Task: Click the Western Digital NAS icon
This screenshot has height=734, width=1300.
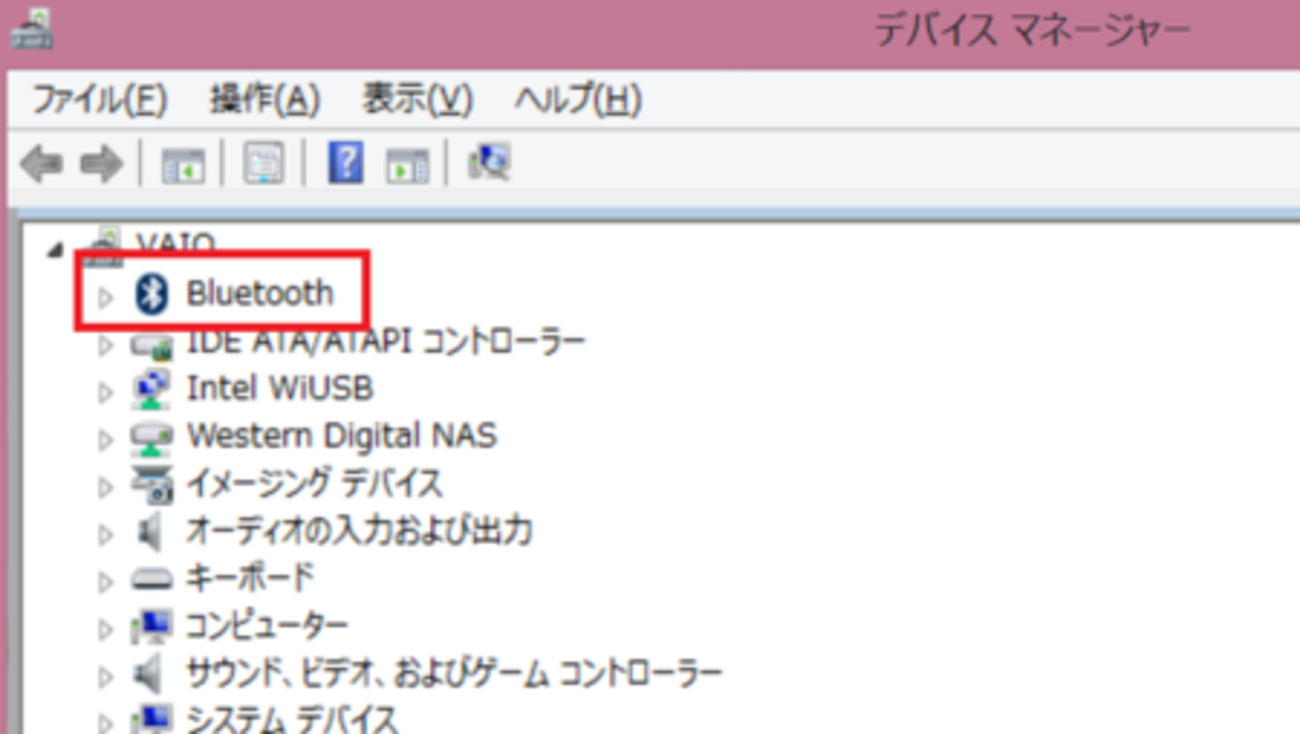Action: tap(151, 437)
